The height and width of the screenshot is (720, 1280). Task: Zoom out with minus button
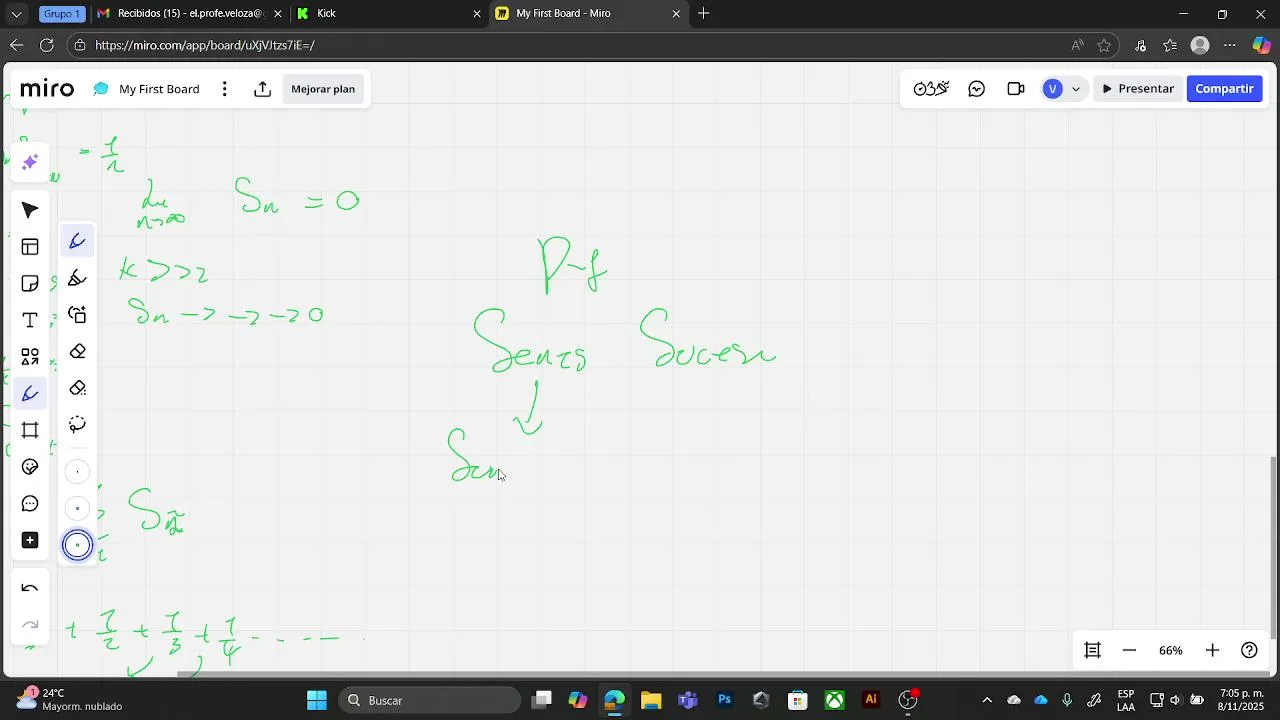[x=1130, y=651]
